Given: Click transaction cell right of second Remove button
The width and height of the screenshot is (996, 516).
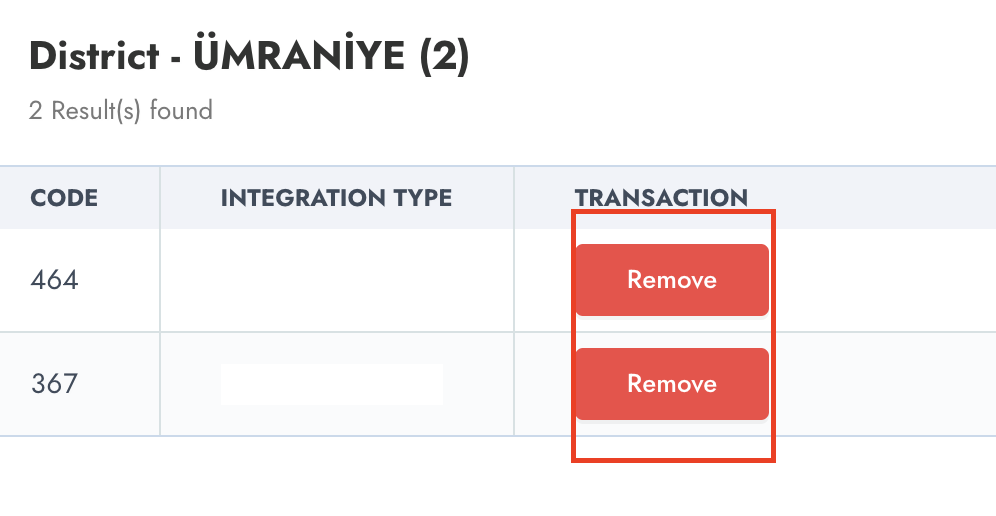Looking at the screenshot, I should pyautogui.click(x=880, y=384).
